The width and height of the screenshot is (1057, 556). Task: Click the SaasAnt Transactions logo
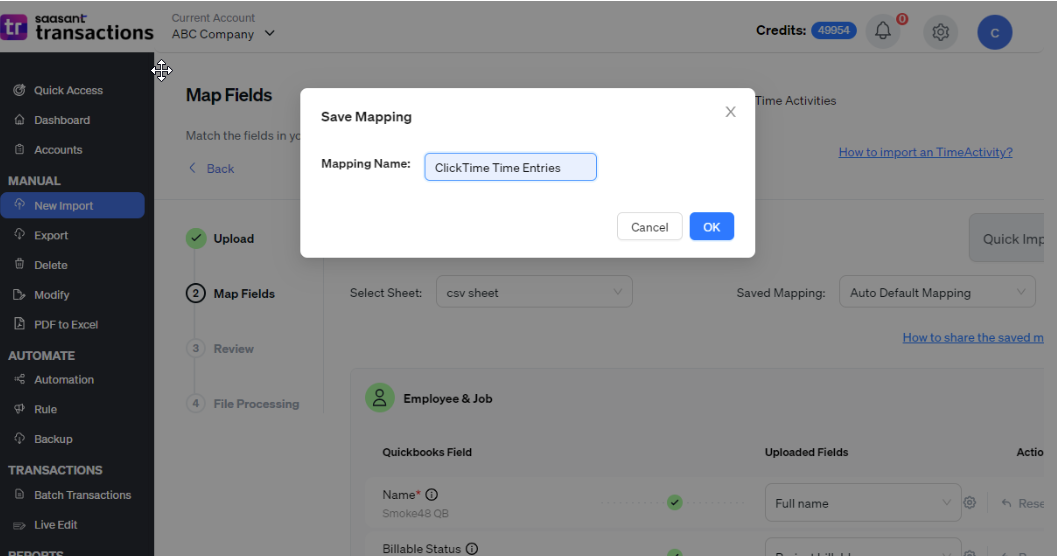tap(77, 28)
